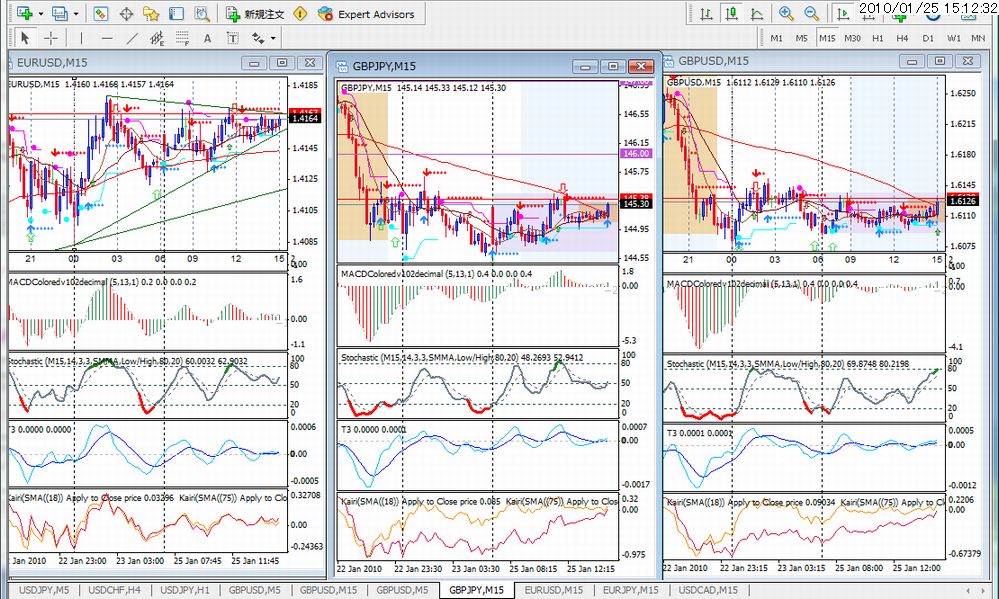
Task: Open the chart profiles icon
Action: click(60, 13)
